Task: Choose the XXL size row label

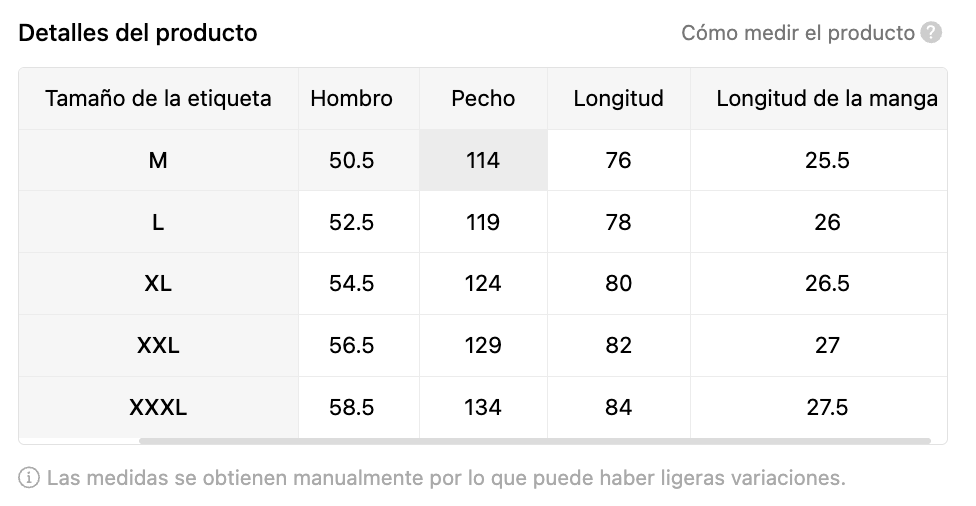Action: pos(158,346)
